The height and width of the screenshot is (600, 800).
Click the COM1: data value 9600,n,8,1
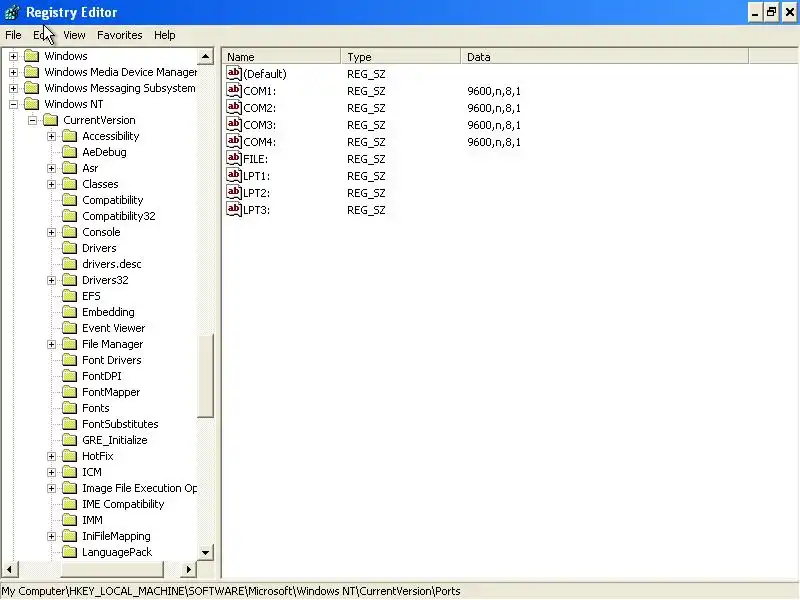[494, 91]
